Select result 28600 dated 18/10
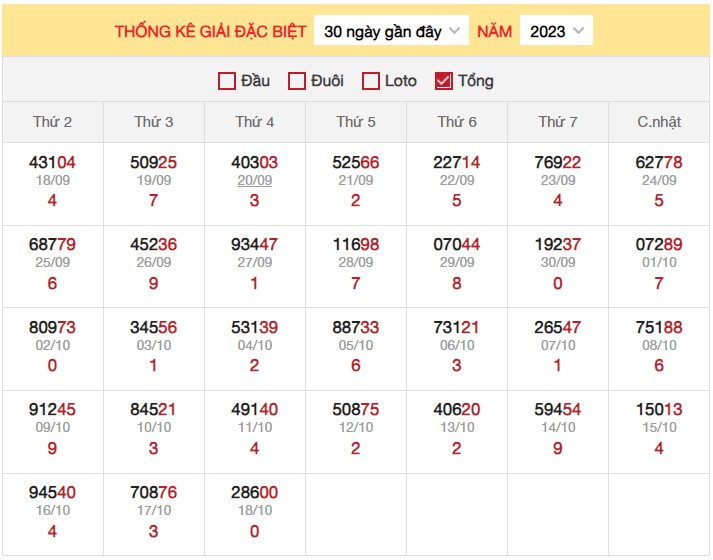The image size is (713, 560). pyautogui.click(x=255, y=492)
